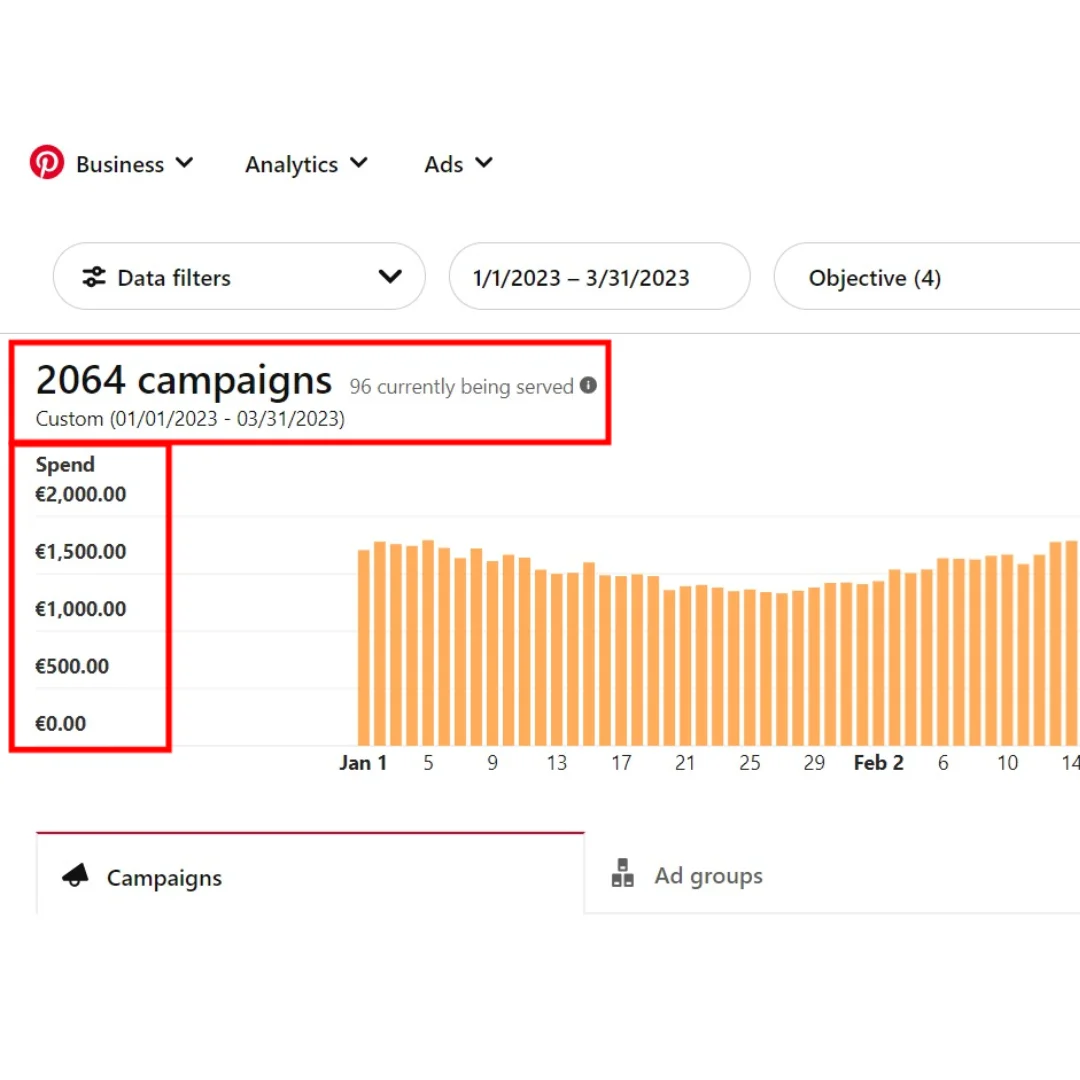Click the Jan 1 date label on axis

[363, 763]
